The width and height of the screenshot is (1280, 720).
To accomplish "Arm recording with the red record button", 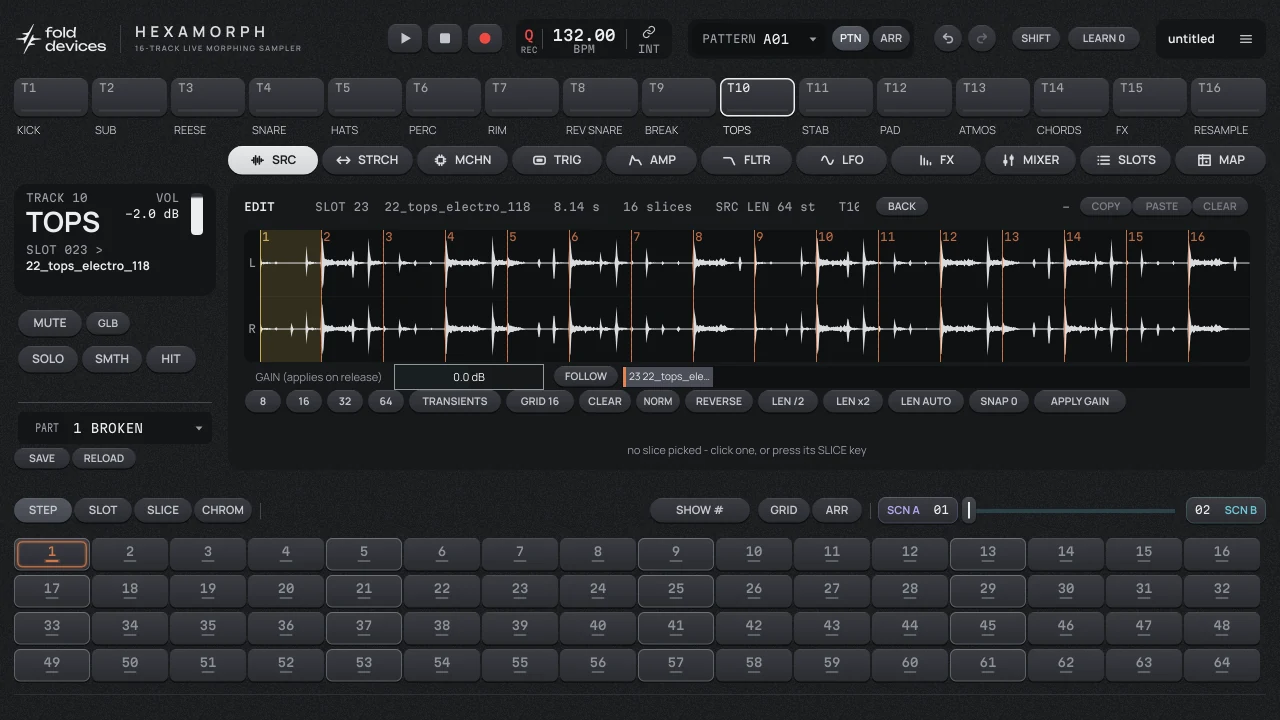I will 485,38.
